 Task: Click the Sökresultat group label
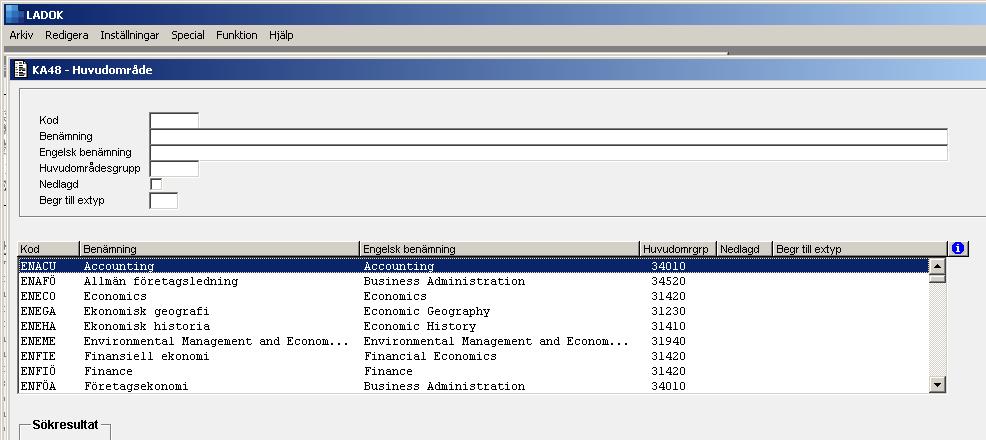65,425
